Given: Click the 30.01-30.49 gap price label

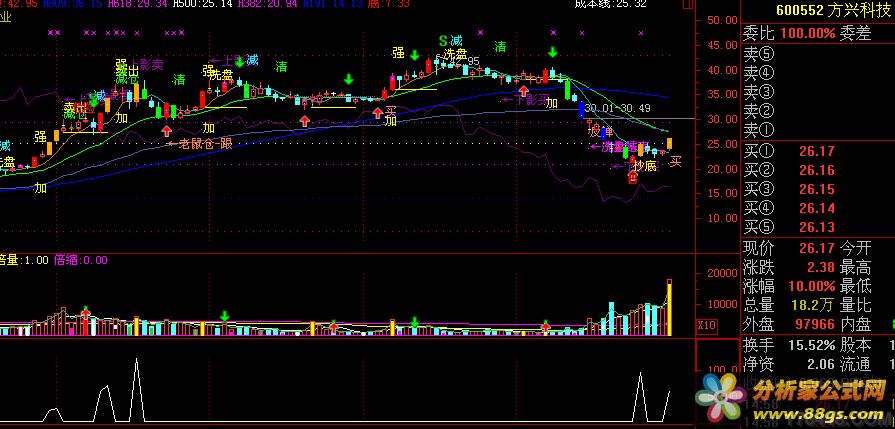Looking at the screenshot, I should tap(618, 108).
